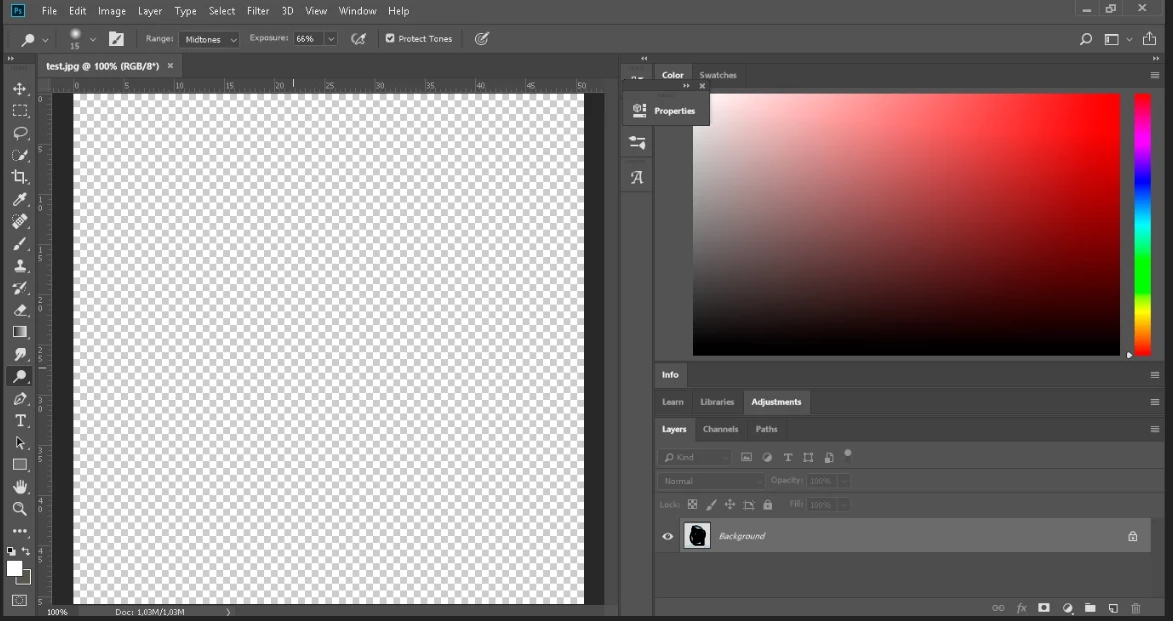Open the brush preset picker arrow

93,39
